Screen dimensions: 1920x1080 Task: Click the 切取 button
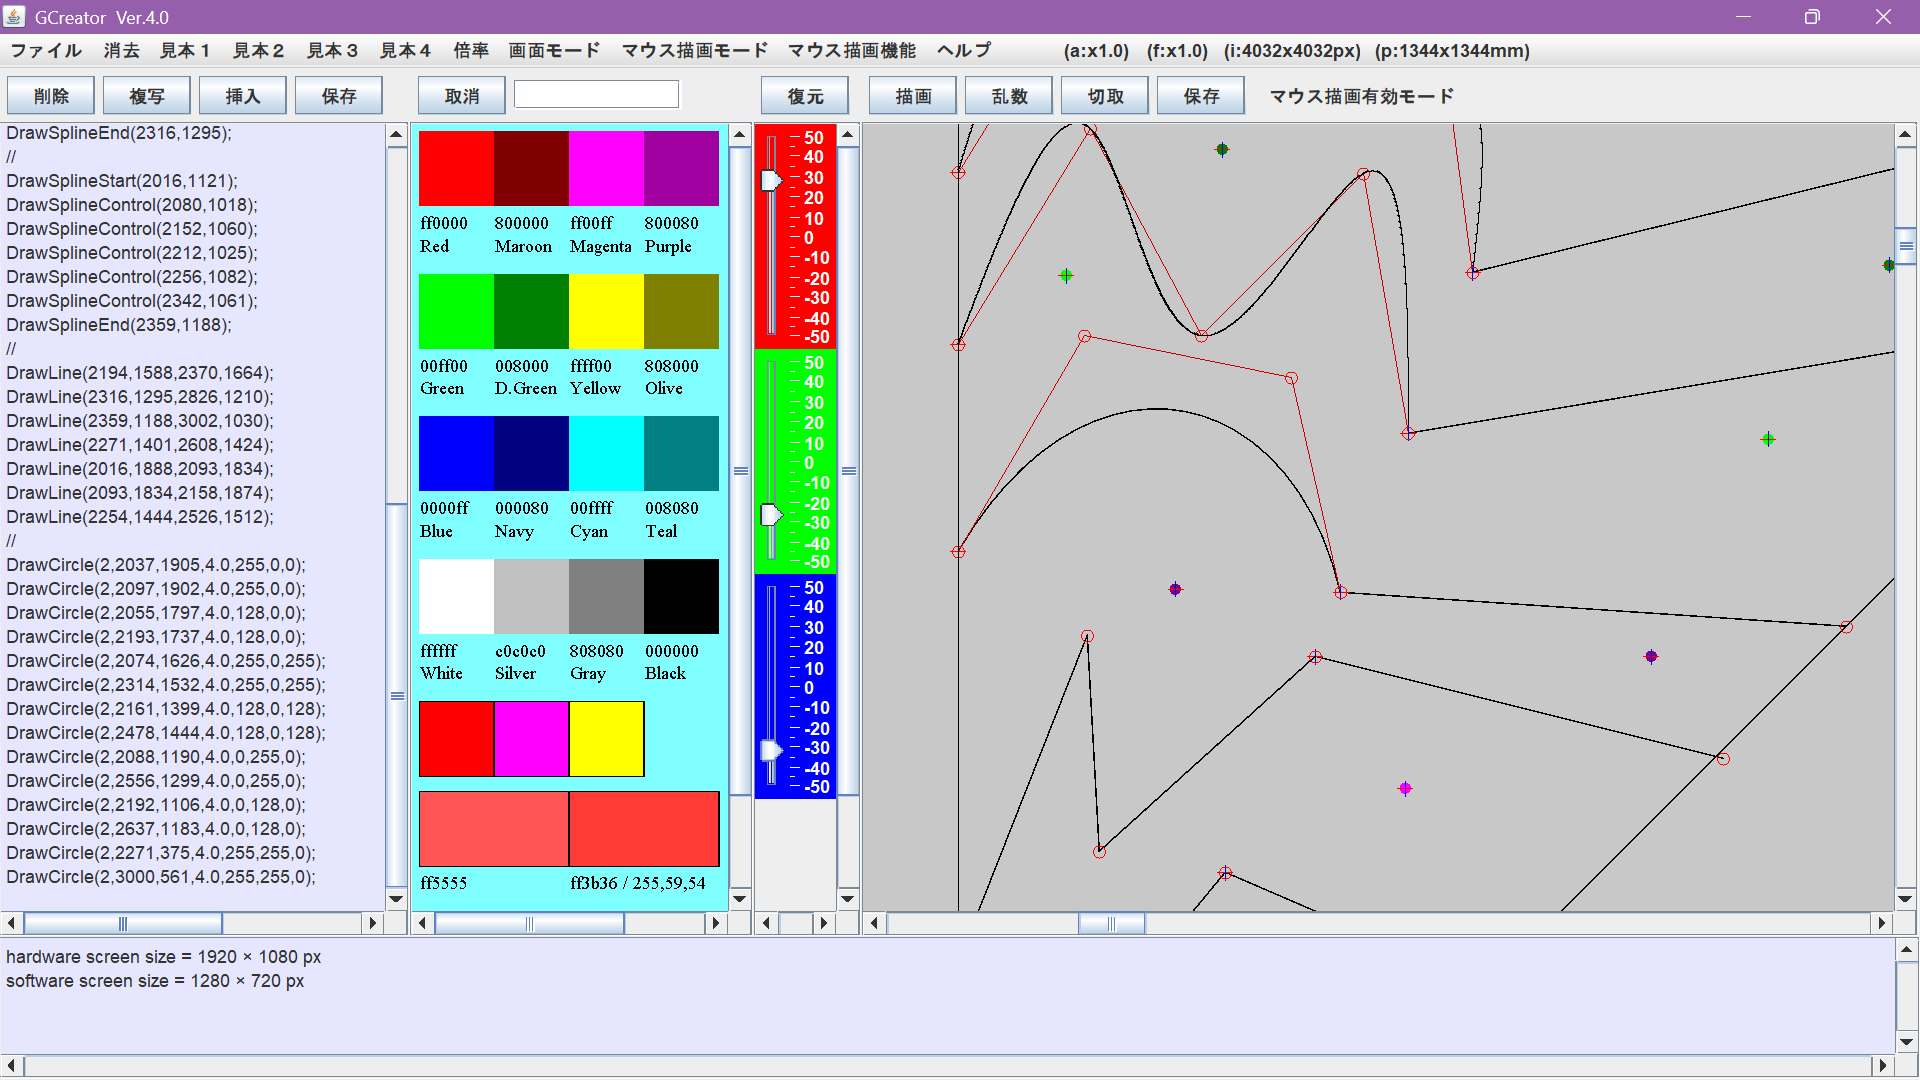1105,96
